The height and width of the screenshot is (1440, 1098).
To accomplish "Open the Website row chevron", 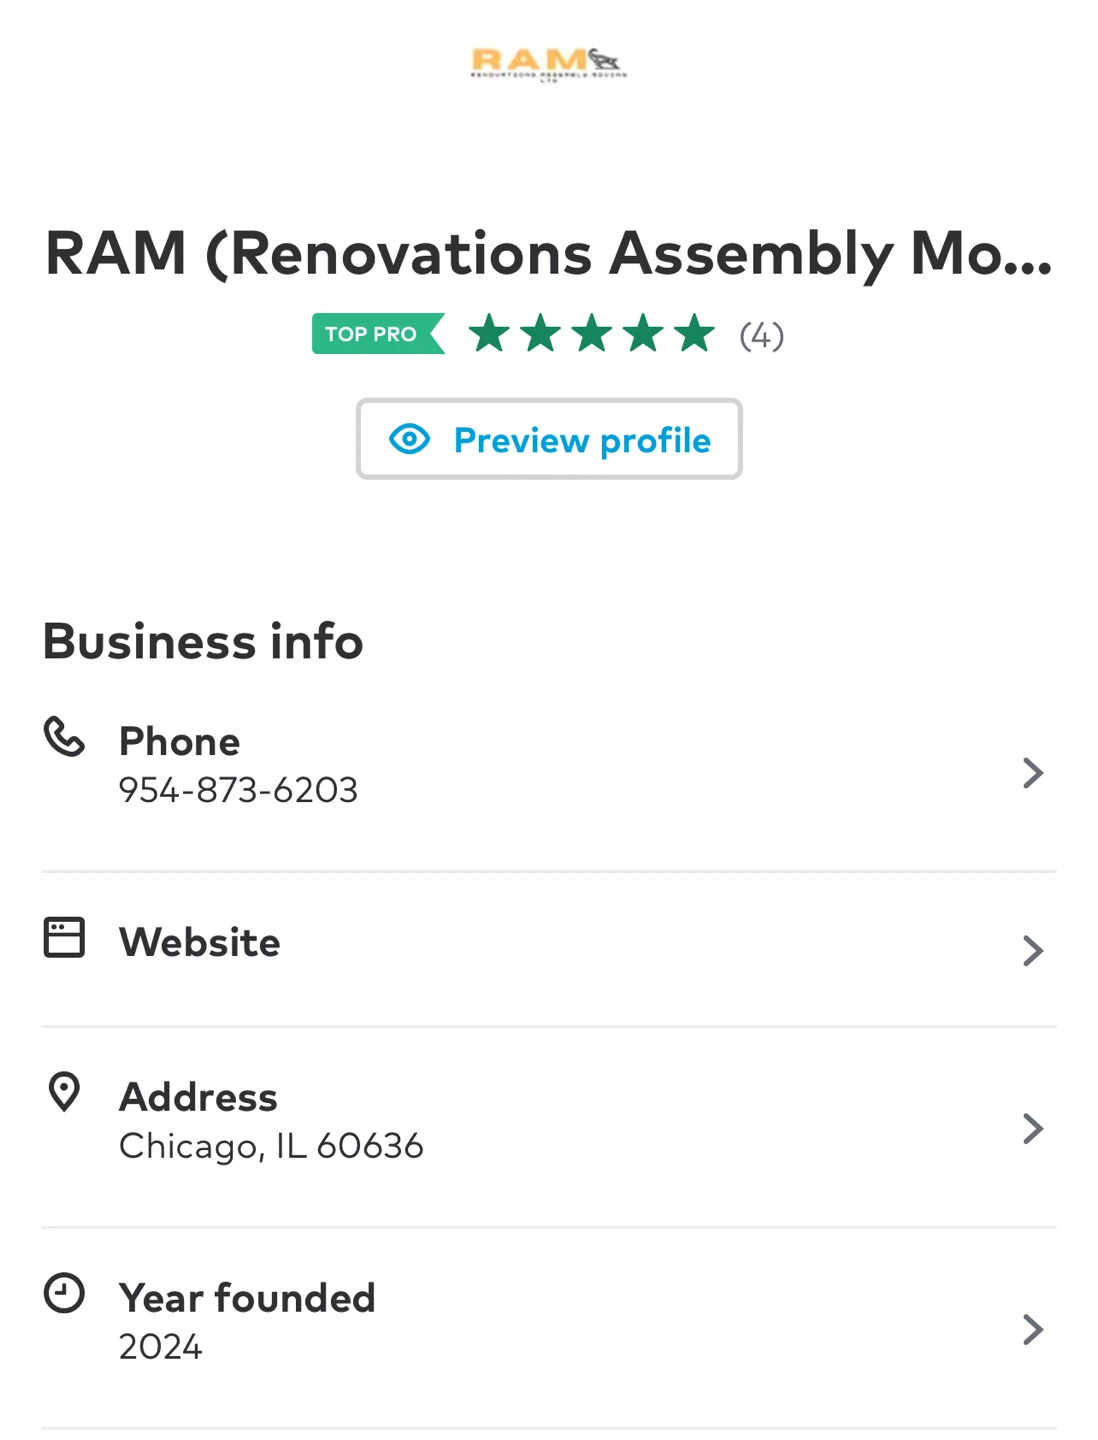I will click(1033, 950).
